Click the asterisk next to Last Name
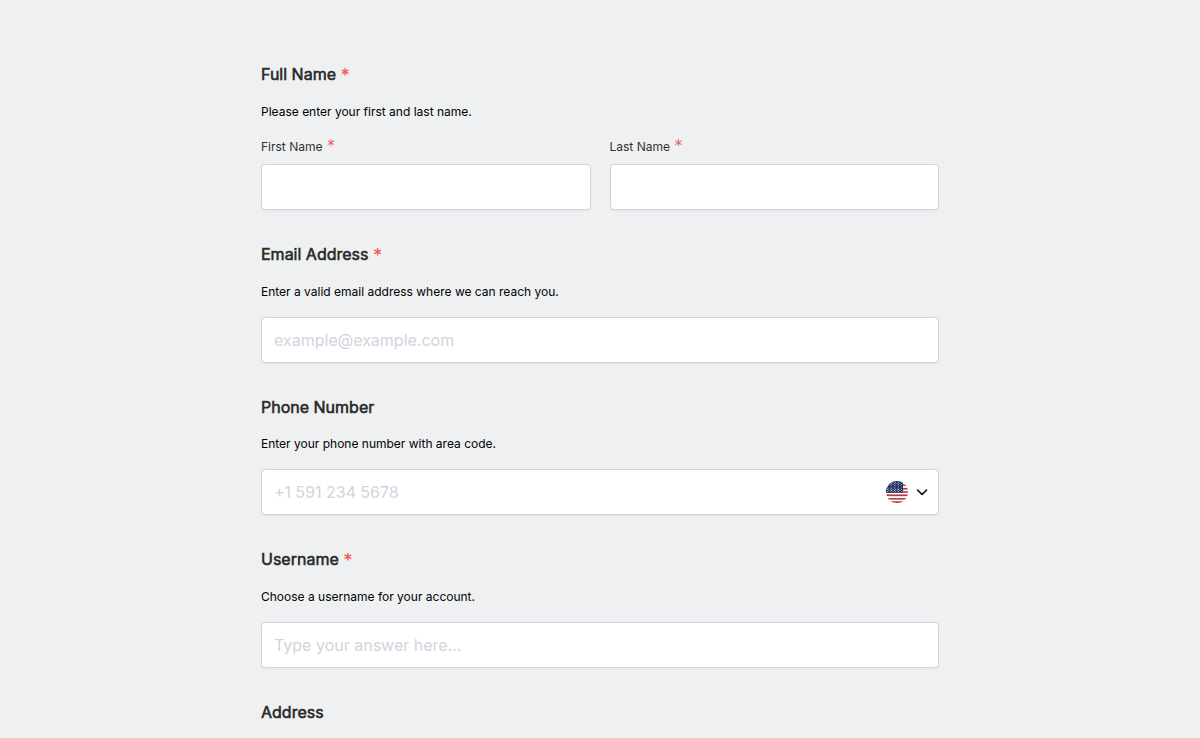The height and width of the screenshot is (738, 1200). pyautogui.click(x=679, y=143)
